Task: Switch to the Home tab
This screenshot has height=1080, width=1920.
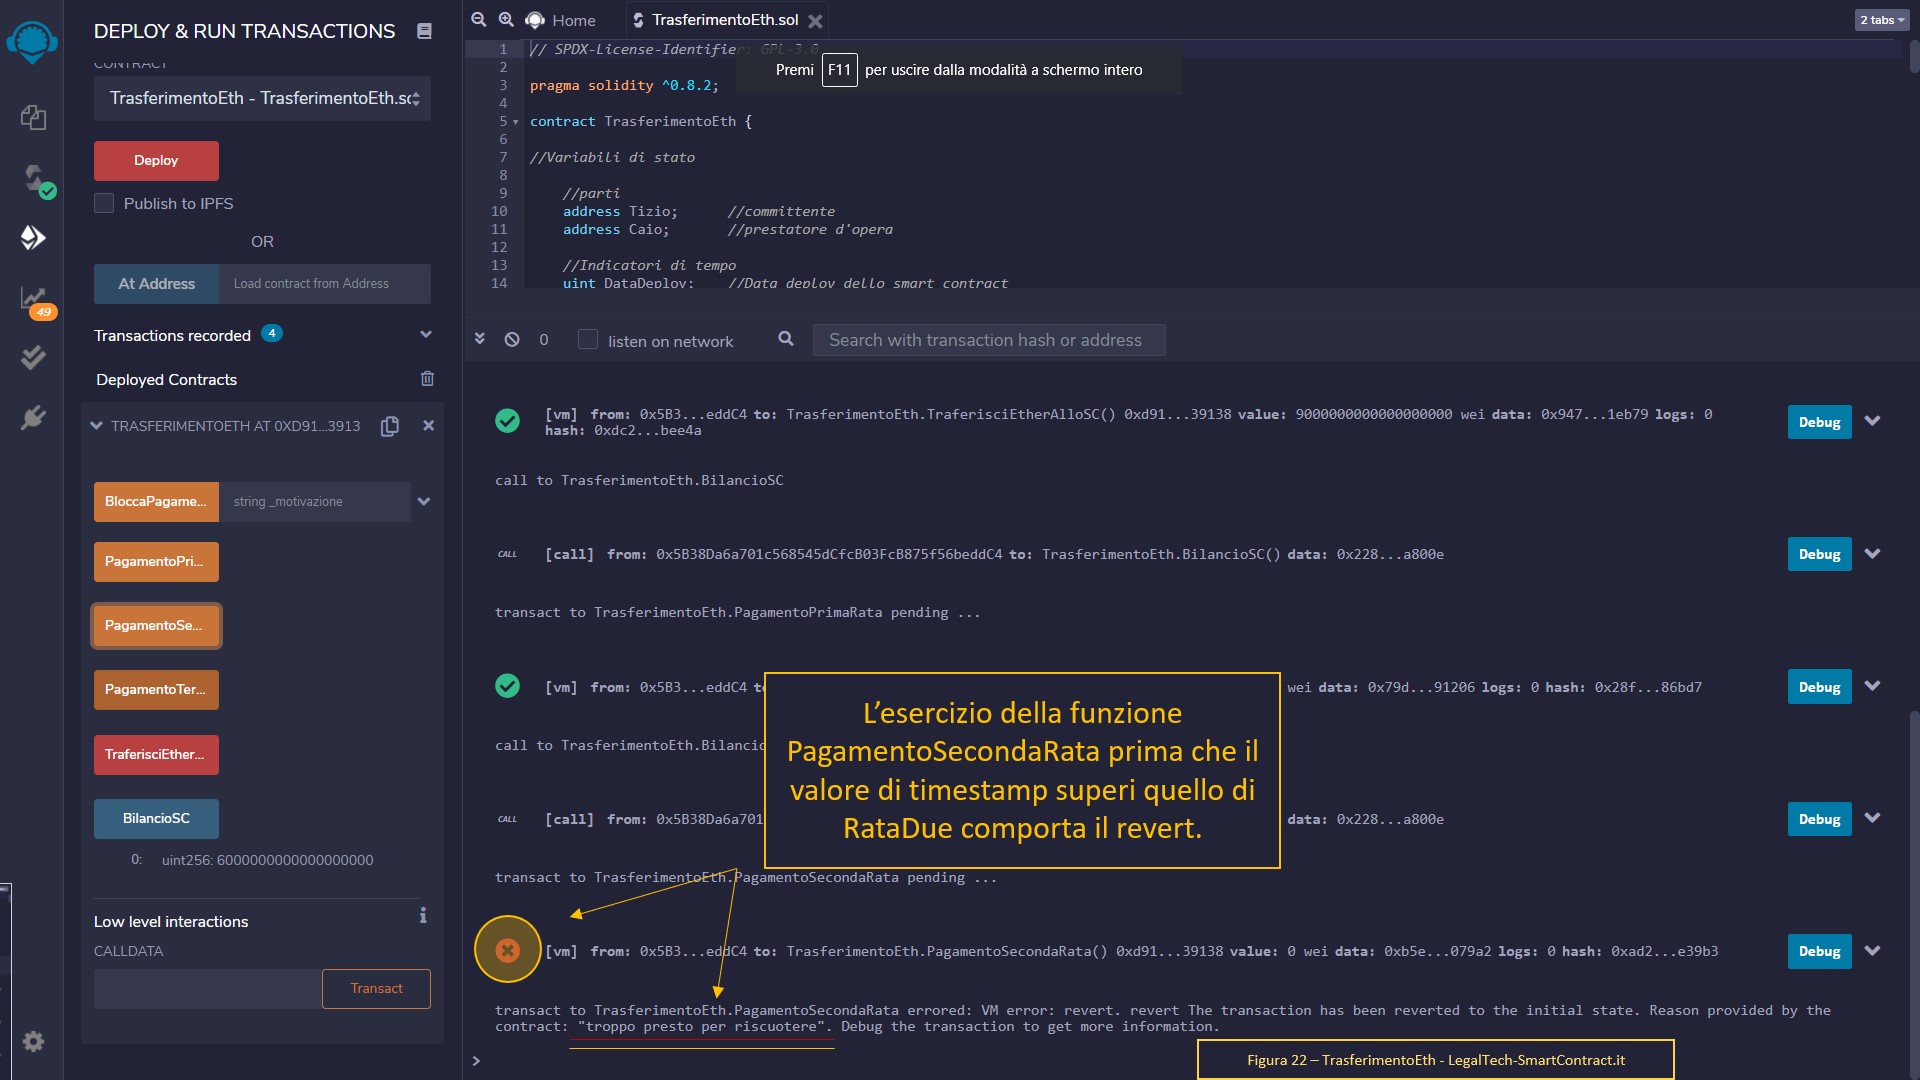Action: (x=561, y=20)
